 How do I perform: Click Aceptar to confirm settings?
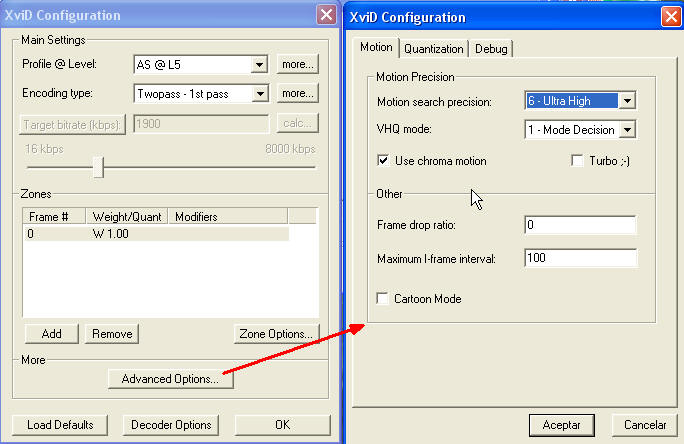pos(561,425)
